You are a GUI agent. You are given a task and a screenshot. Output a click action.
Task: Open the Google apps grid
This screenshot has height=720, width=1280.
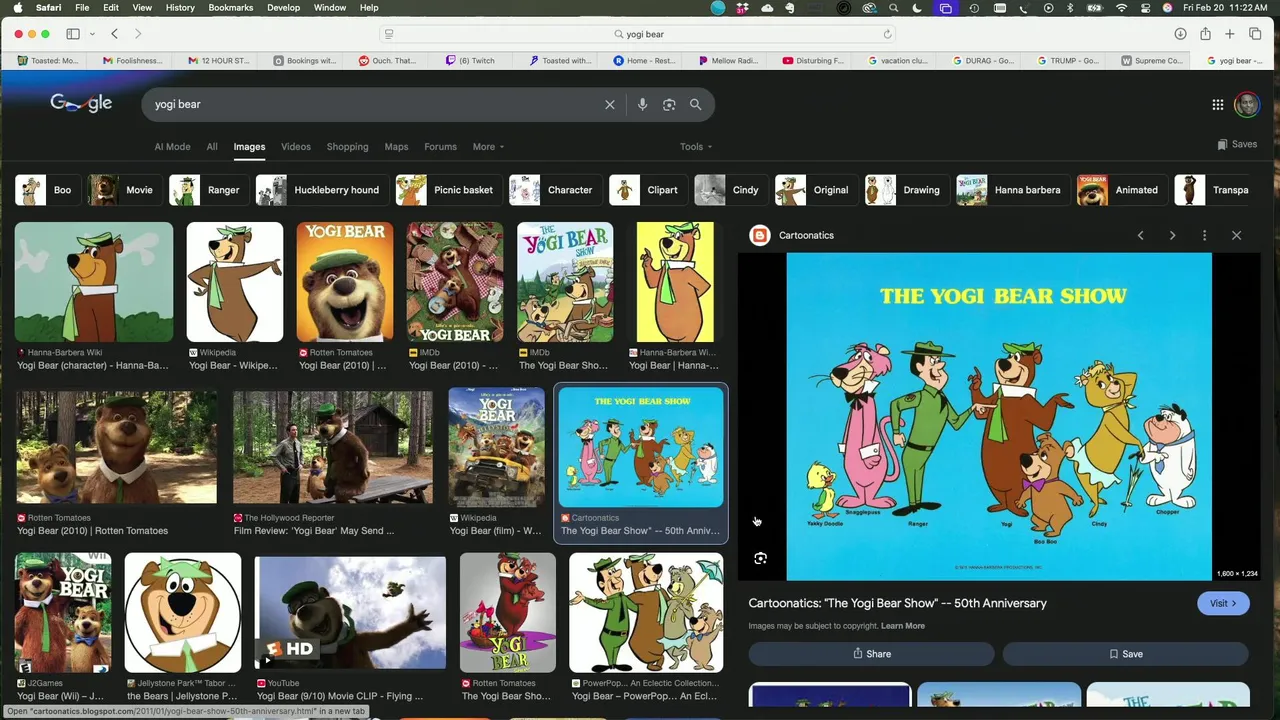point(1217,104)
